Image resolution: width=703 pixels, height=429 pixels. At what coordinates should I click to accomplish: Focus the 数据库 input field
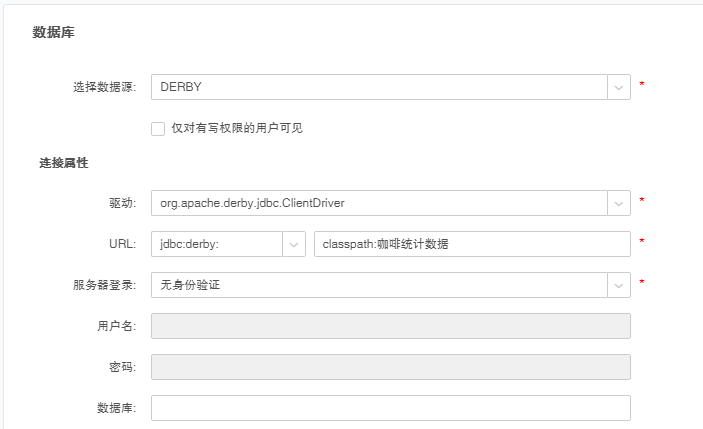coord(390,408)
